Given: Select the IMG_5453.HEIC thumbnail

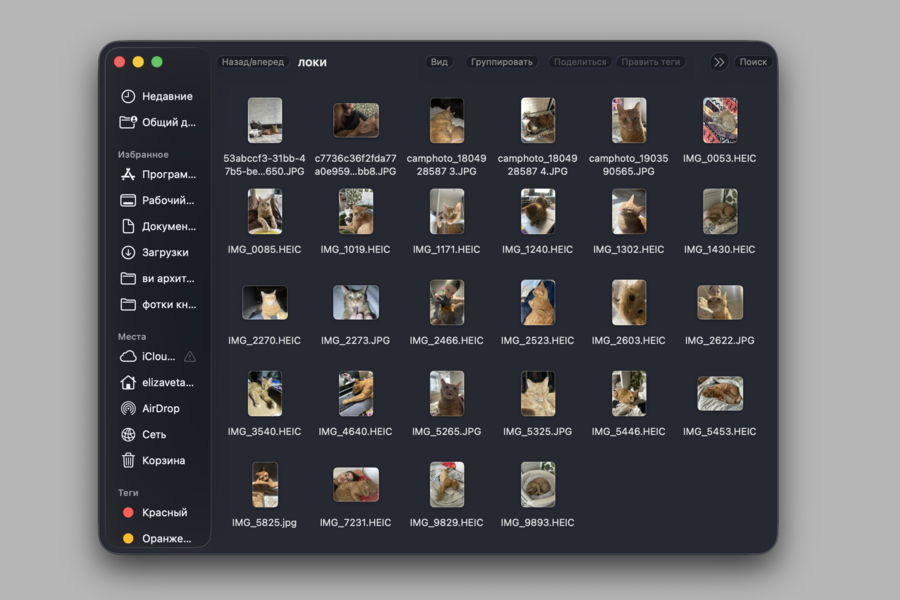Looking at the screenshot, I should pyautogui.click(x=720, y=394).
